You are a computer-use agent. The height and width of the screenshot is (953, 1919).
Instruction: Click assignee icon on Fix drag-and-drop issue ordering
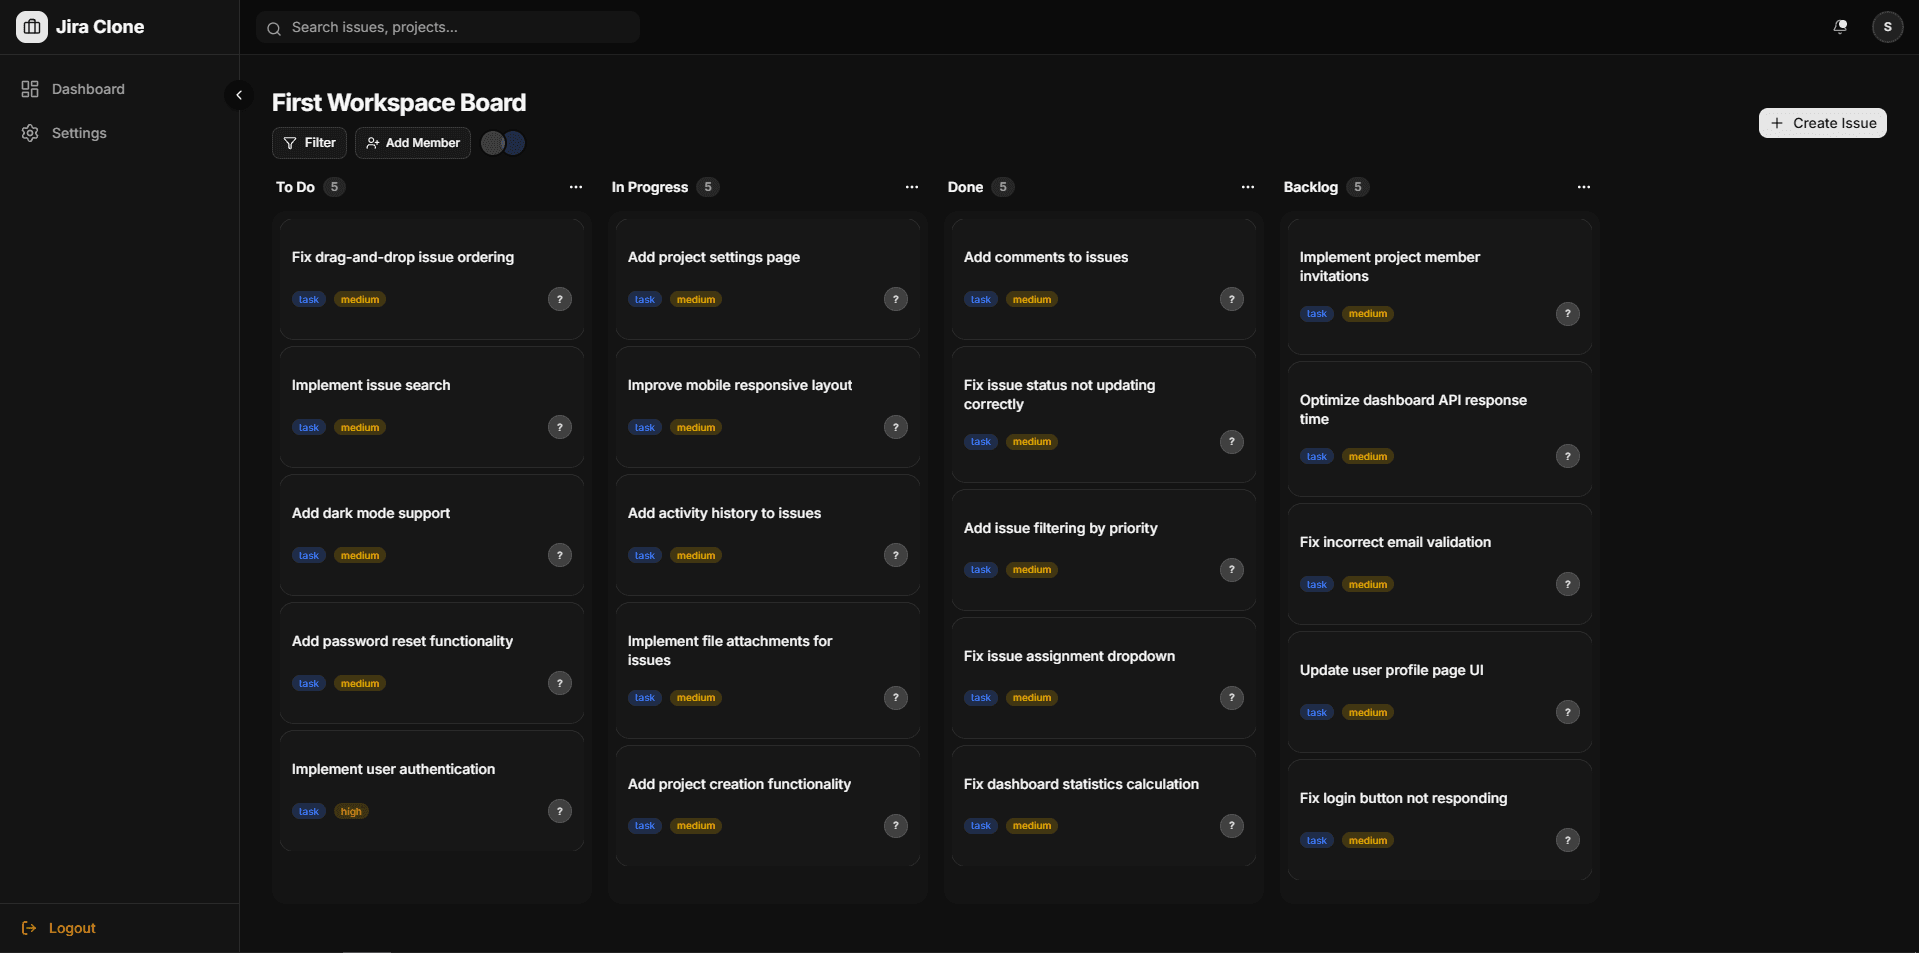(560, 299)
